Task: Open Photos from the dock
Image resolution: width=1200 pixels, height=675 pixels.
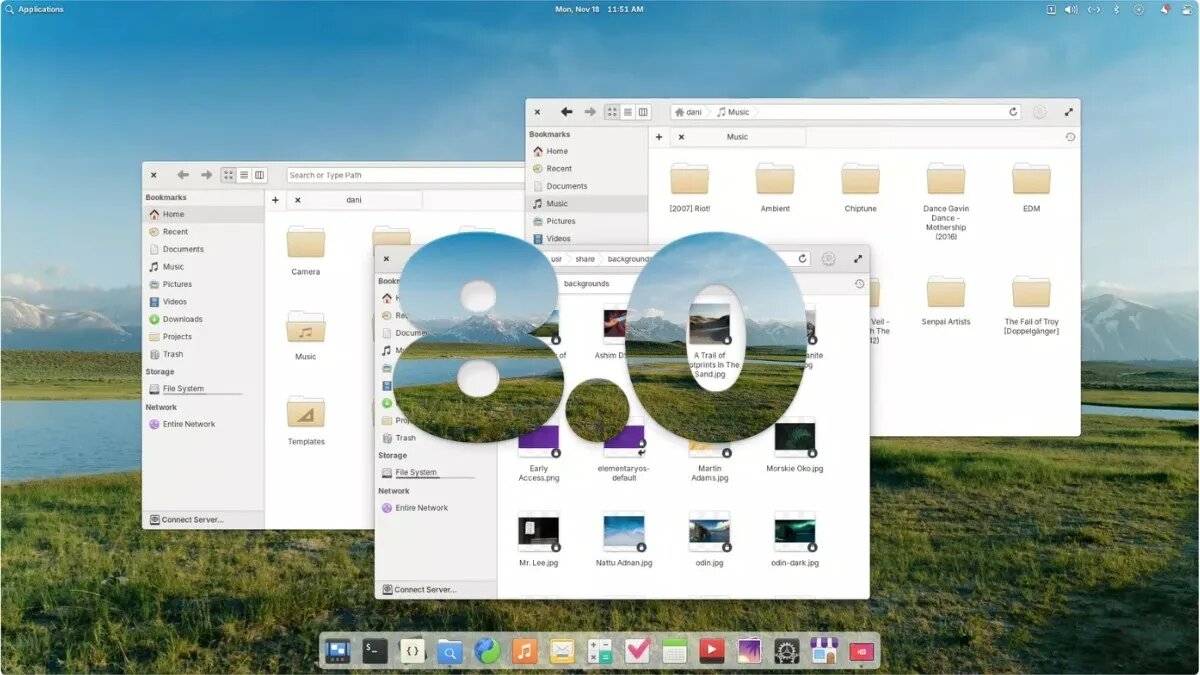Action: coord(749,651)
